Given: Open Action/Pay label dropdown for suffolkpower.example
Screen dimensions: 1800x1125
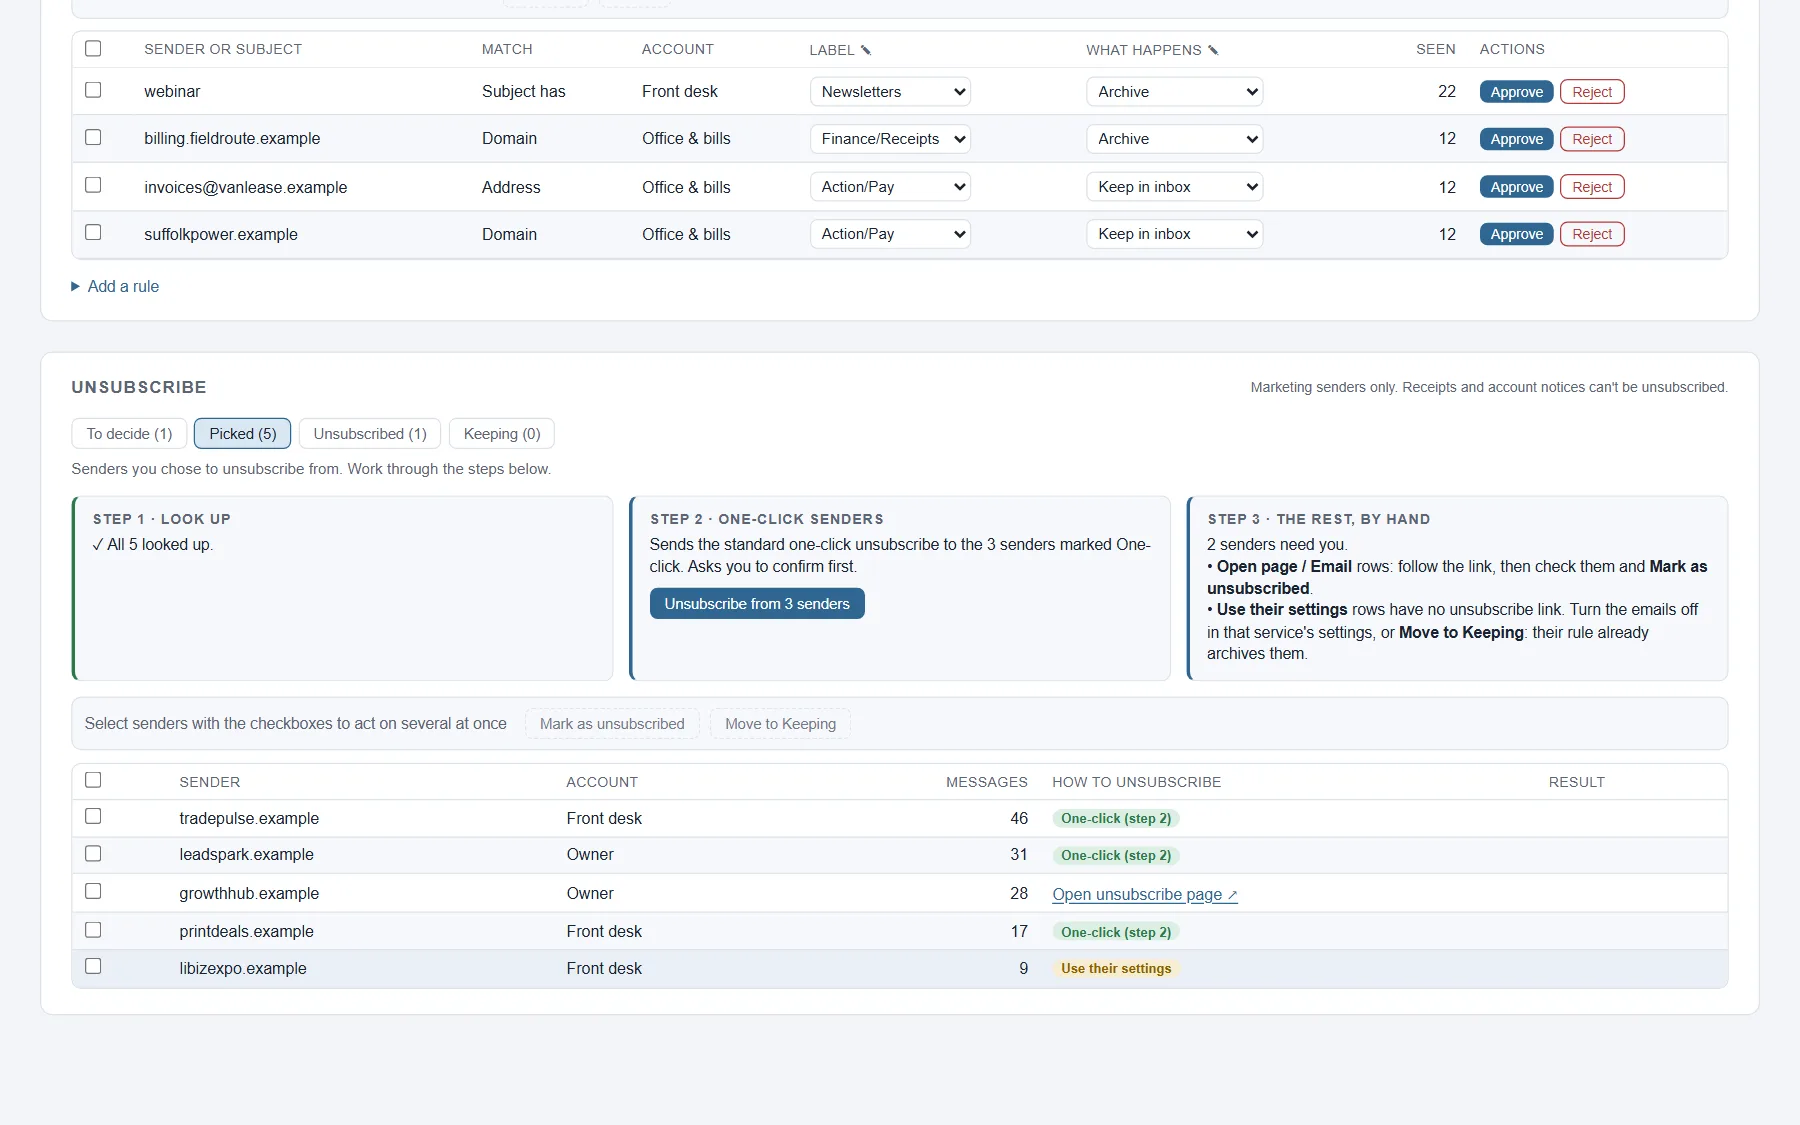Looking at the screenshot, I should click(890, 234).
